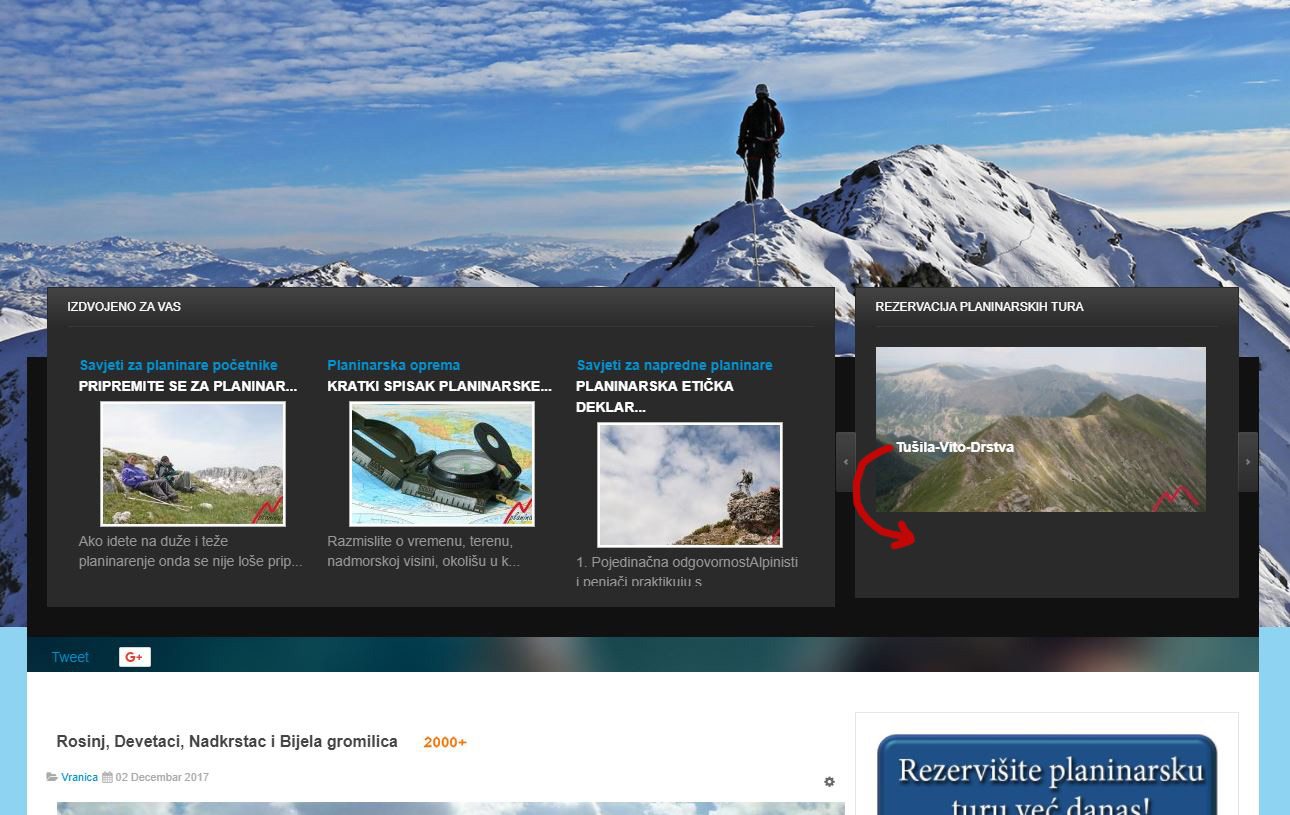Click the climber on rocky peak thumbnail
Viewport: 1290px width, 815px height.
(690, 485)
